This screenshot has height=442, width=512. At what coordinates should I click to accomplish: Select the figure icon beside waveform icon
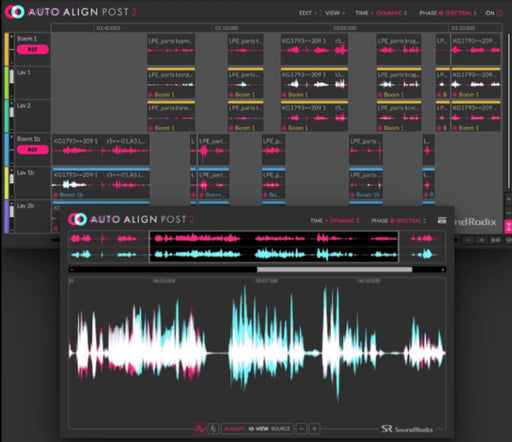(x=213, y=429)
